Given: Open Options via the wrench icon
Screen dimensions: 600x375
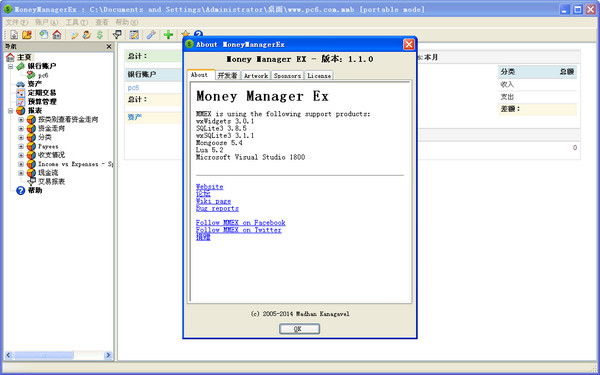Looking at the screenshot, I should pos(151,35).
